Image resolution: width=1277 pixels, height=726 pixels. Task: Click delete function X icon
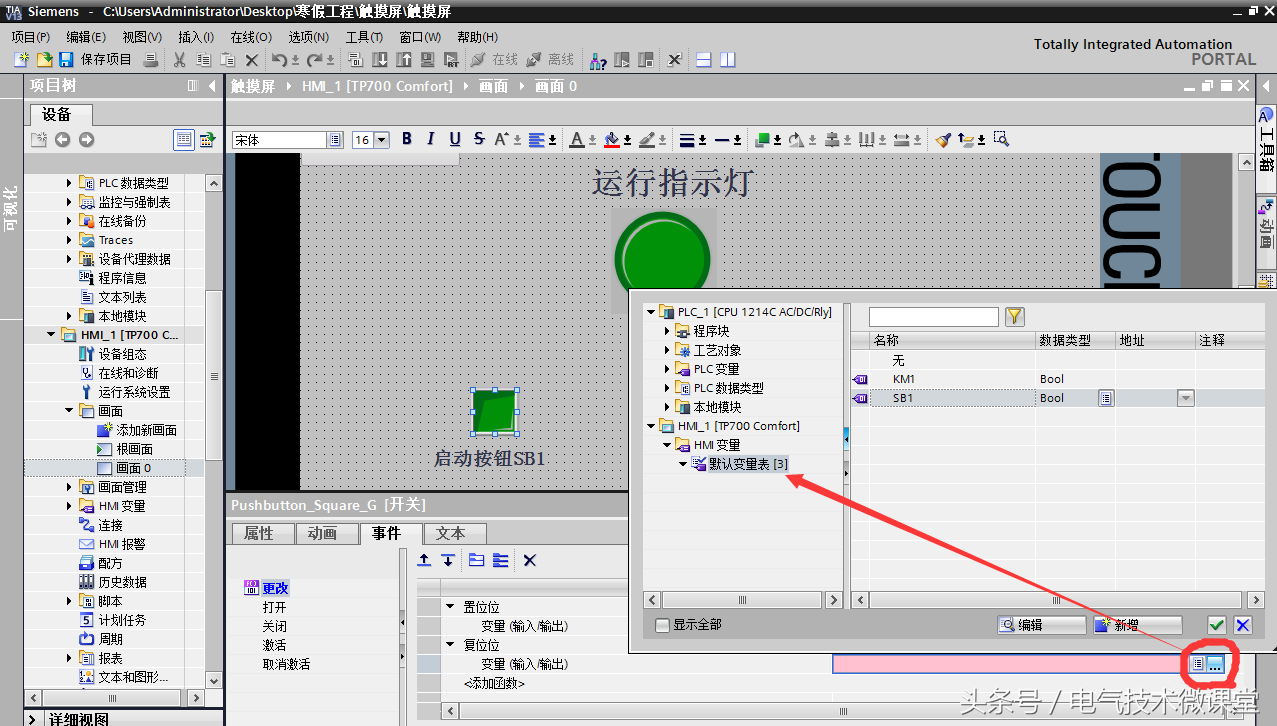tap(530, 560)
